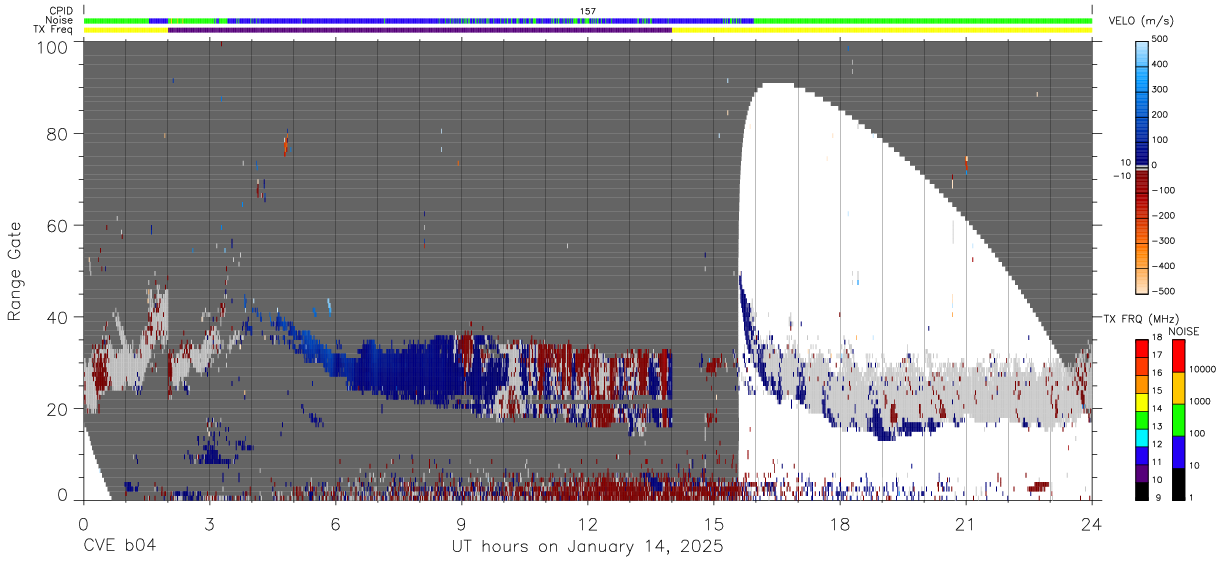
Task: Click the 3 UT hour tick label
Action: coord(209,523)
